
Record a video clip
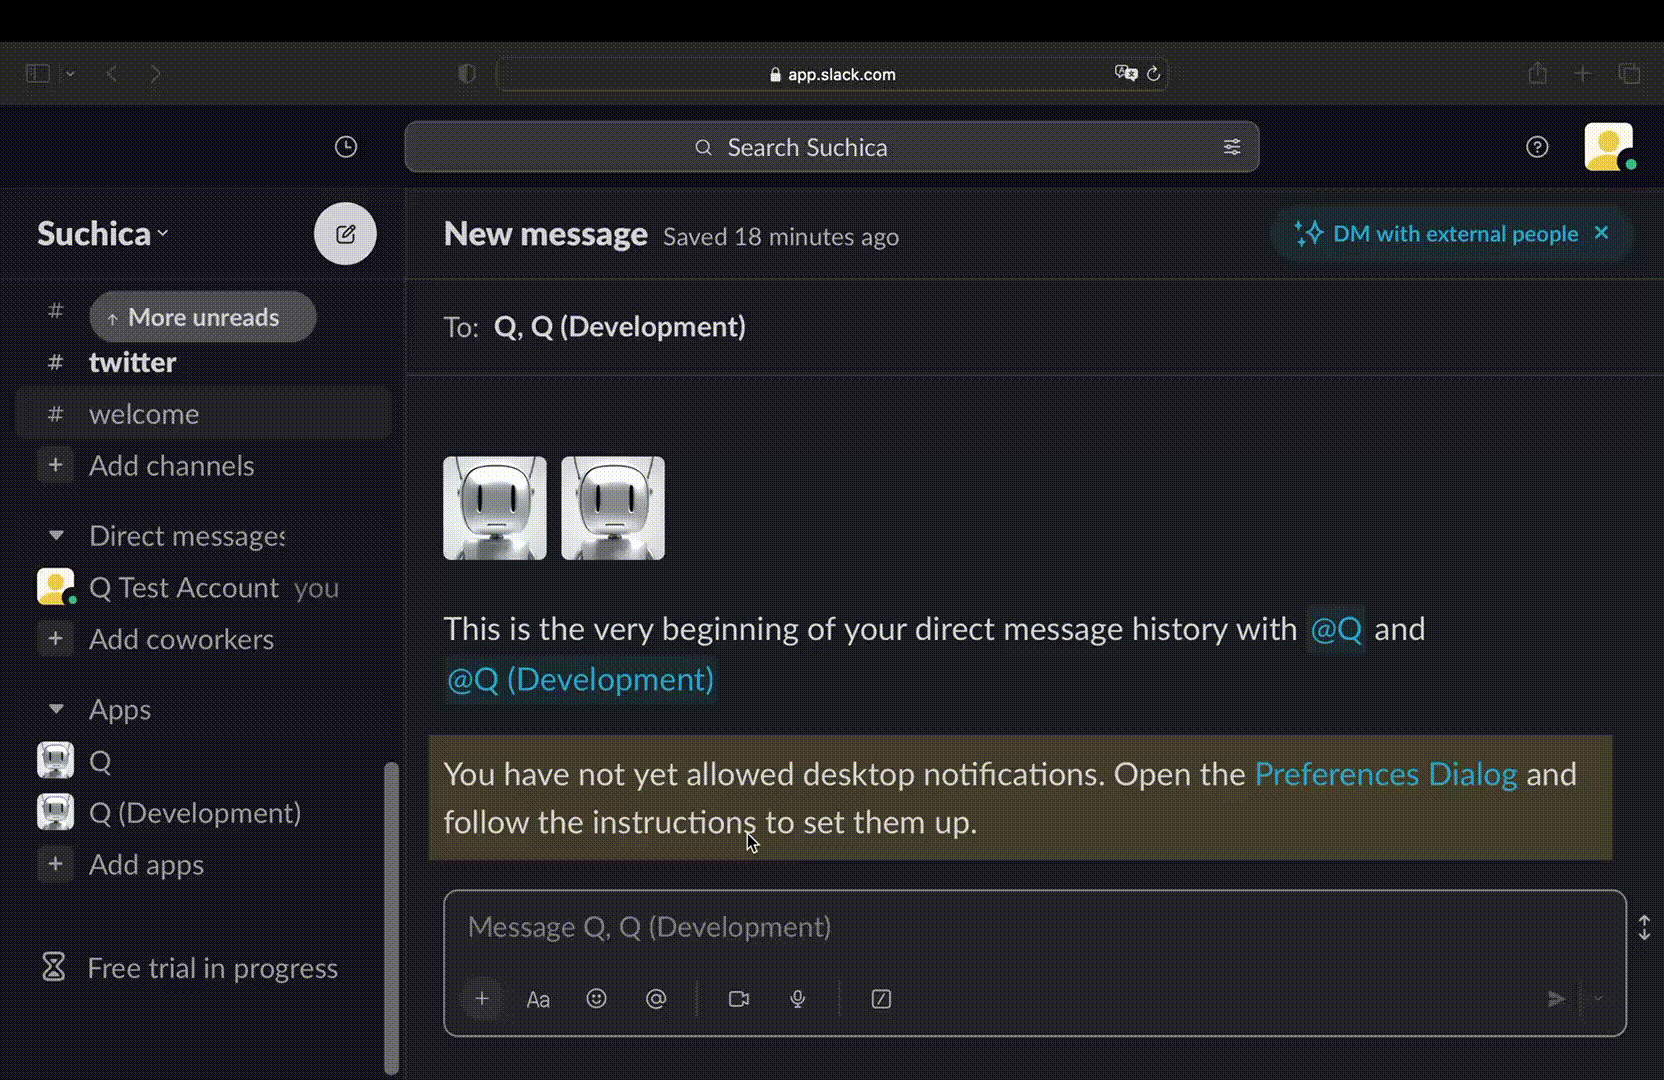[739, 998]
